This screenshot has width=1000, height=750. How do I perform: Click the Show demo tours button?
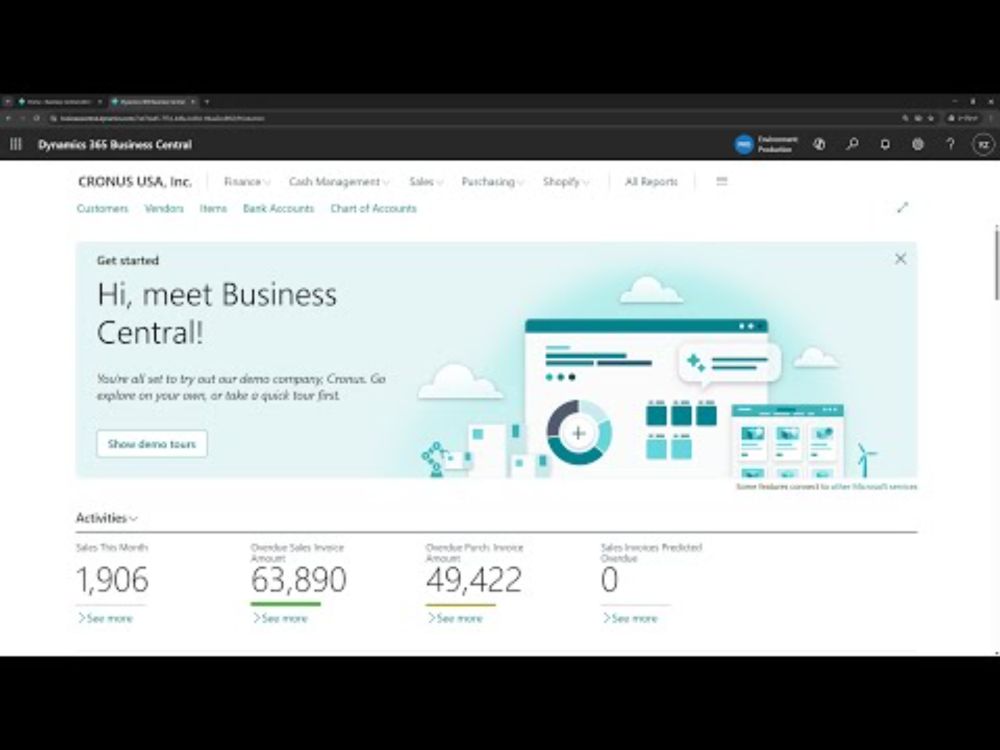pyautogui.click(x=152, y=444)
